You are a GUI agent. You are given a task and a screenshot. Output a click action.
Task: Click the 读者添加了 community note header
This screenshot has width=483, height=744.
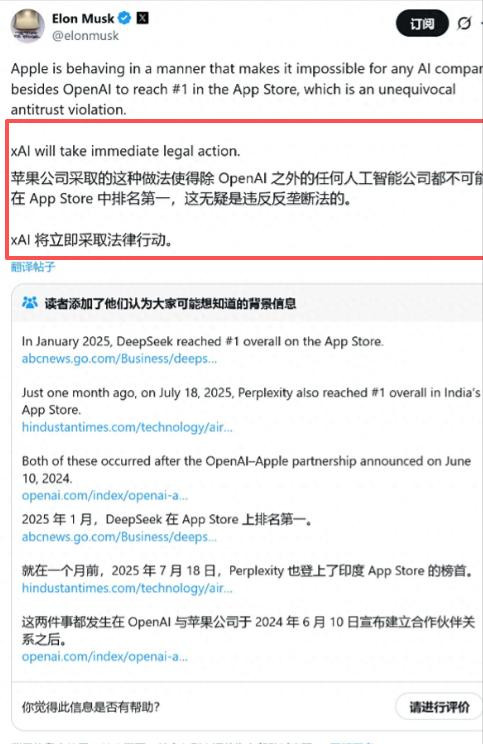[170, 303]
